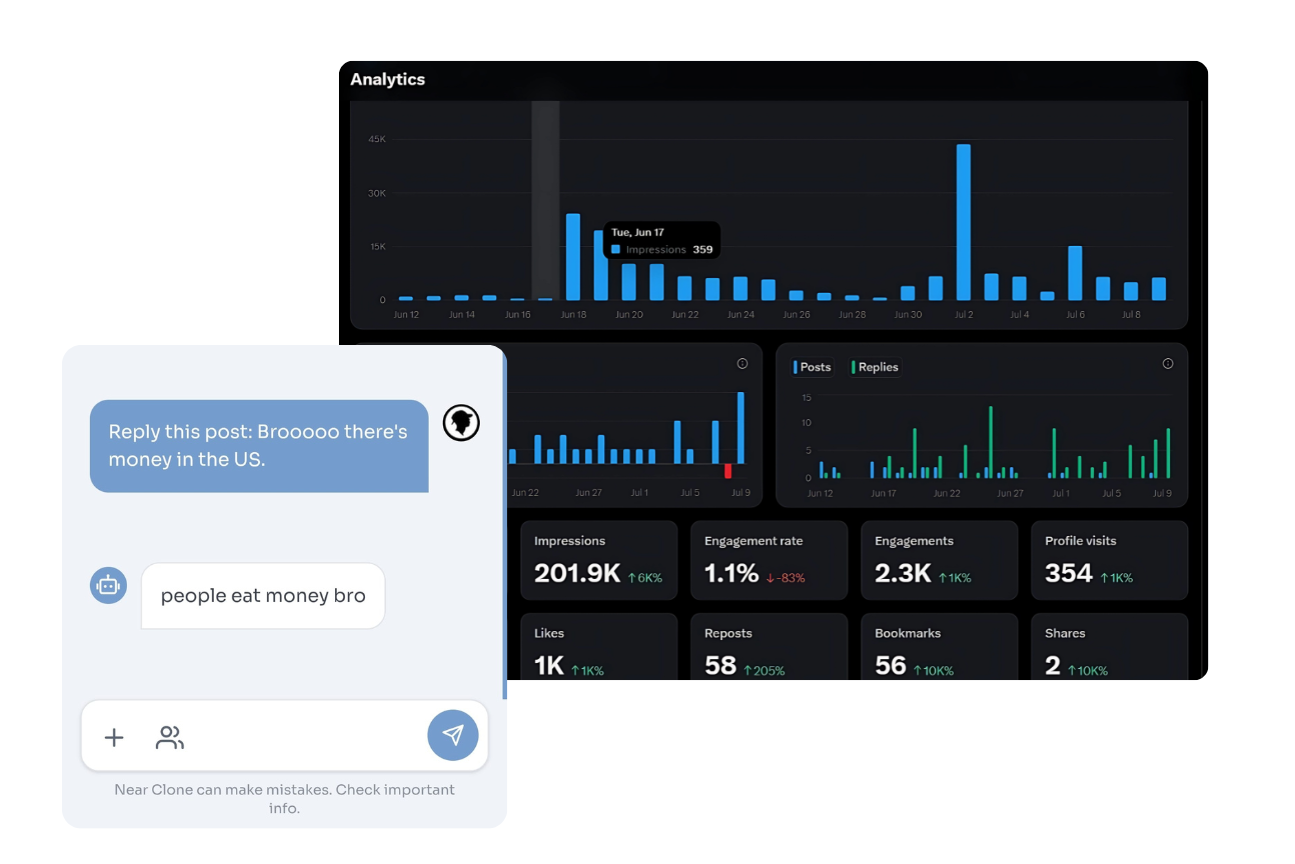Image resolution: width=1295 pixels, height=864 pixels.
Task: Open the info icon on the impressions mini chart
Action: click(742, 363)
